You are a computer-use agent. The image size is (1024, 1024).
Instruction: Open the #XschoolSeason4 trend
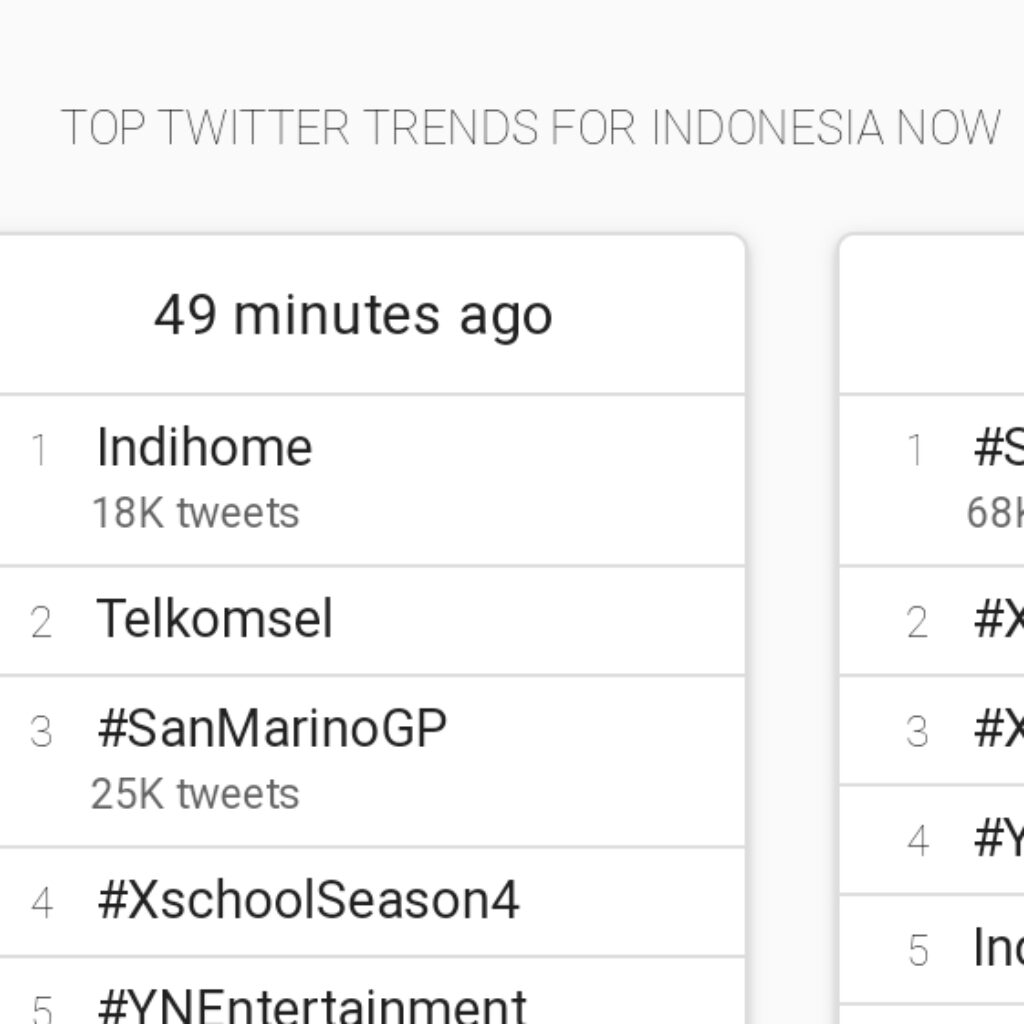click(308, 900)
